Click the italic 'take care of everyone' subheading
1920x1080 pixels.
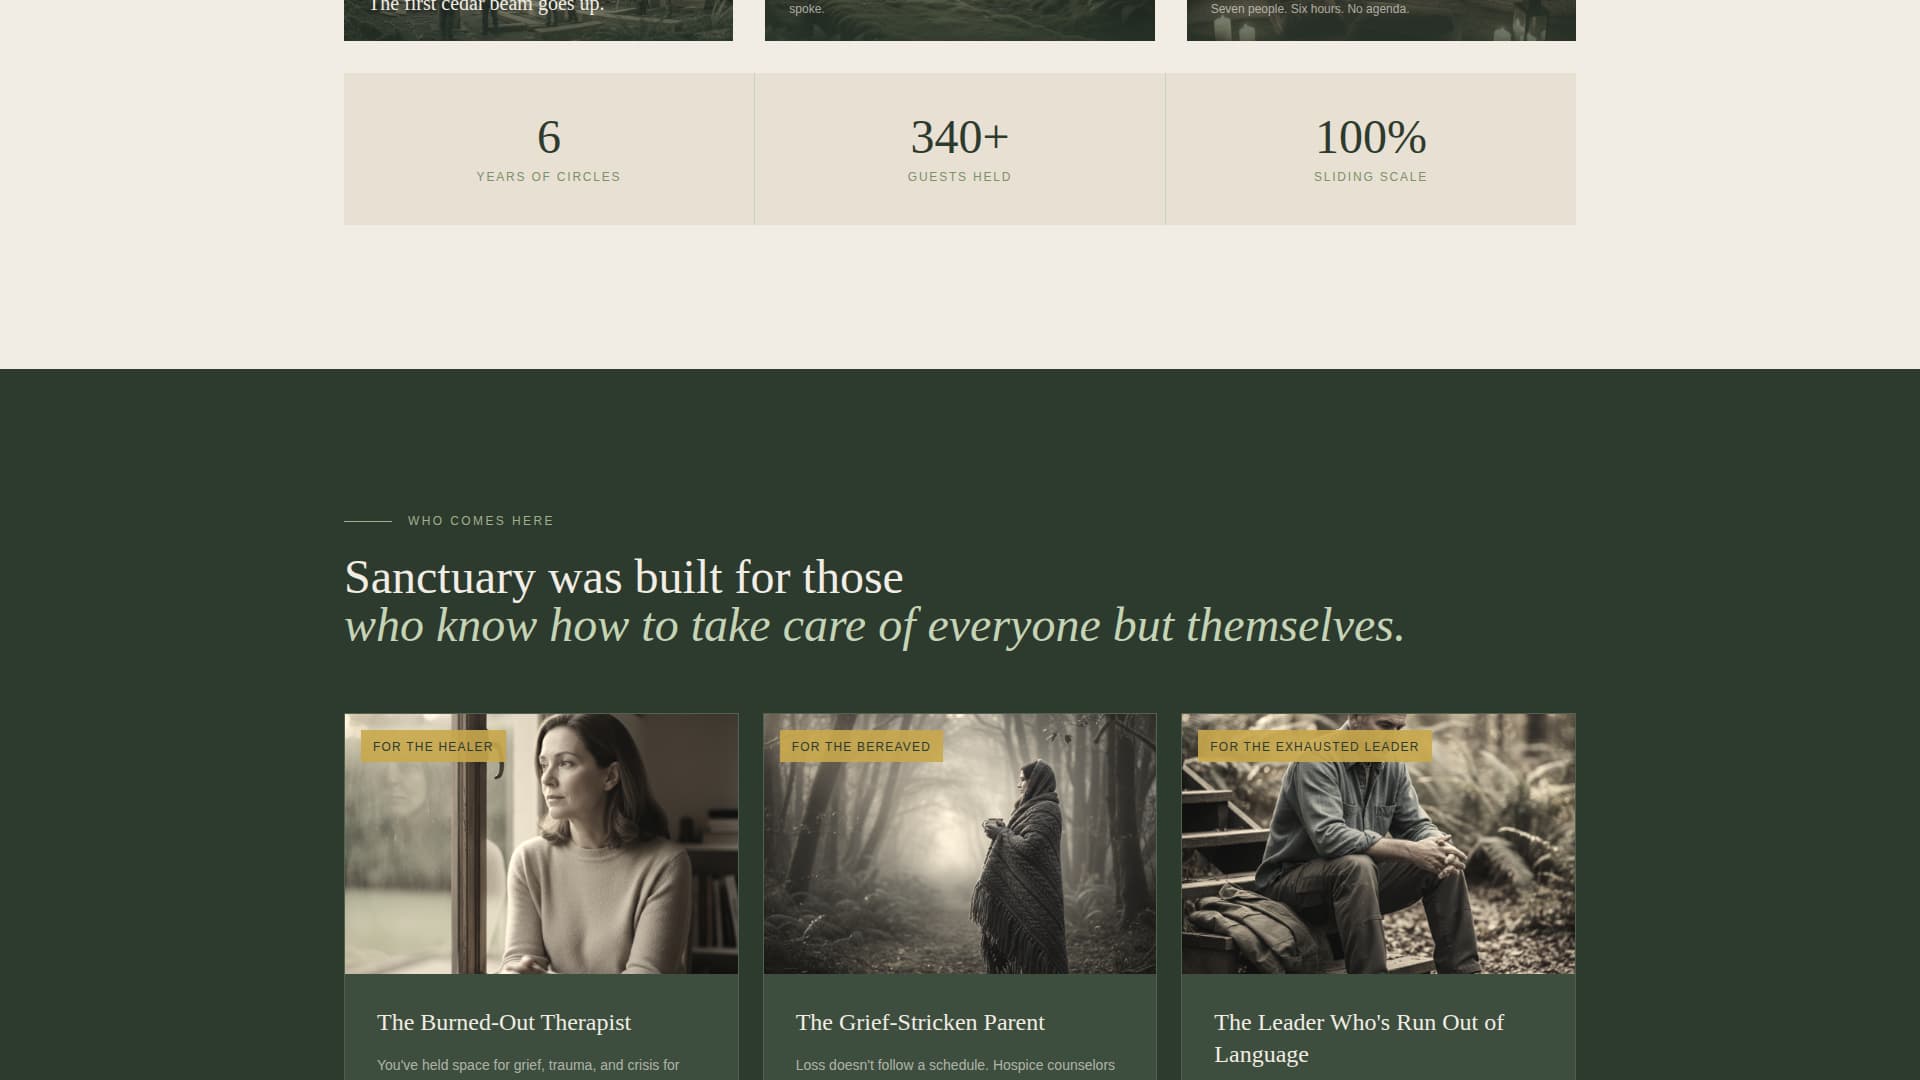click(874, 626)
